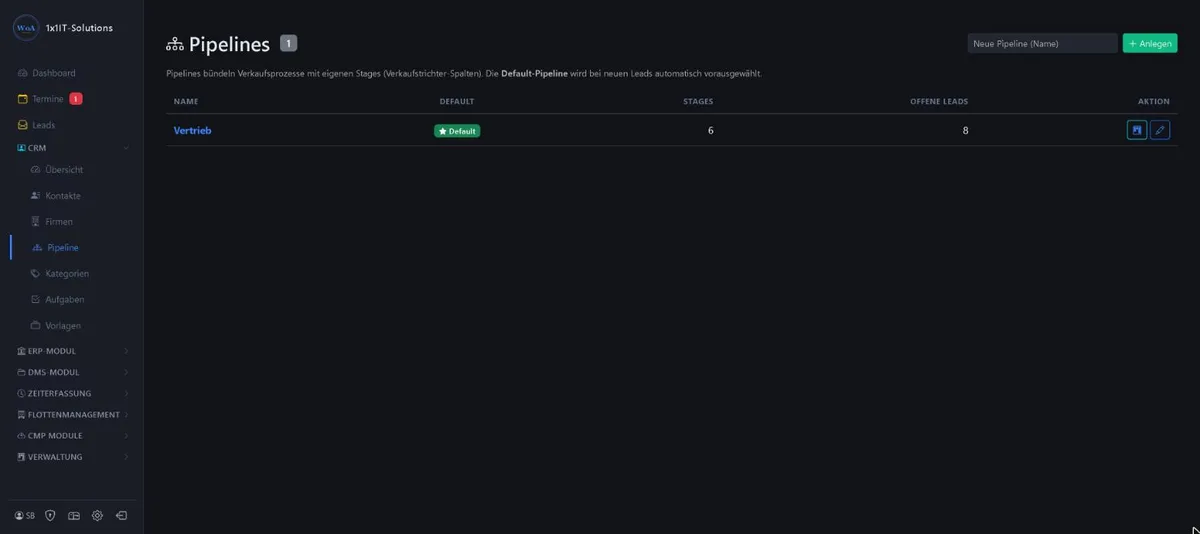1200x534 pixels.
Task: Click the edit pencil for Vertrieb
Action: coord(1160,130)
